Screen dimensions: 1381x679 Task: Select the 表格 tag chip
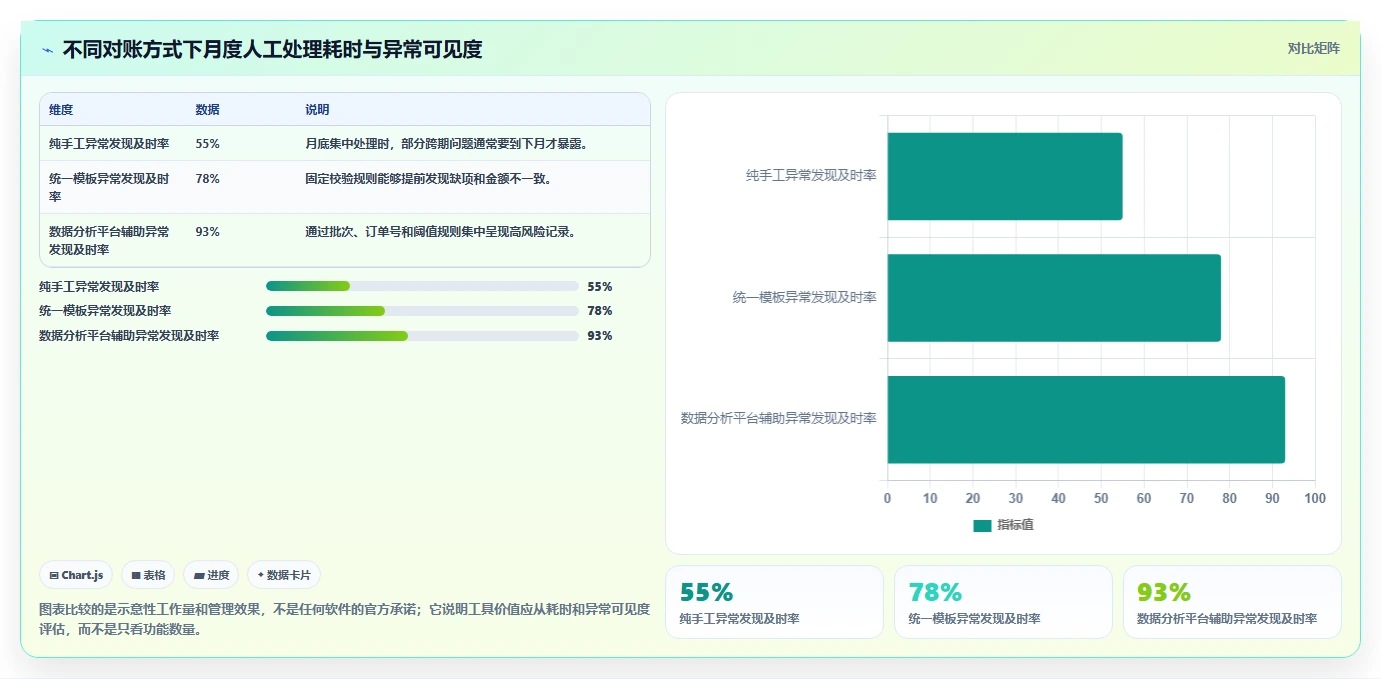coord(148,575)
